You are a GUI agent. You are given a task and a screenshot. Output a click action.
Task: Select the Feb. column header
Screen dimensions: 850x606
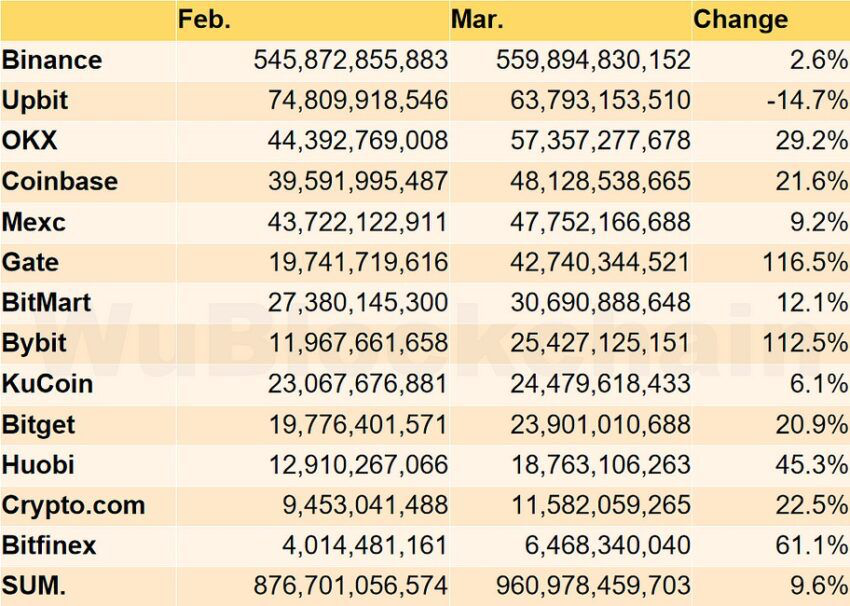204,20
